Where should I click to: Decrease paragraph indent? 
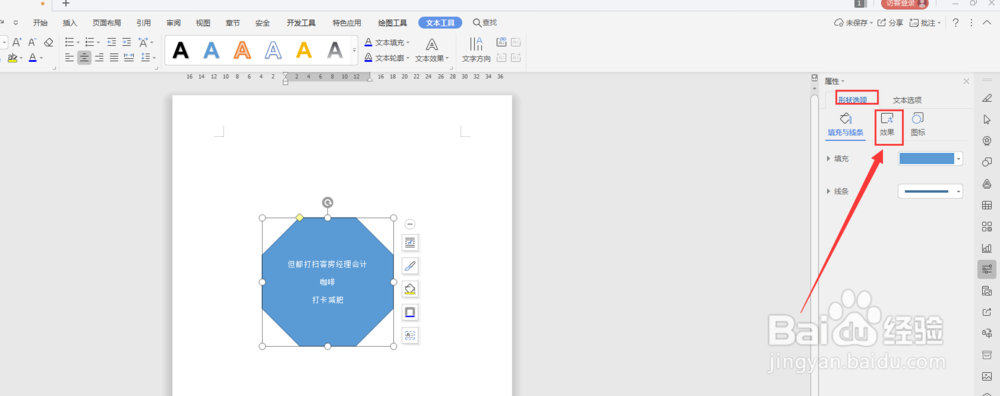pos(112,42)
